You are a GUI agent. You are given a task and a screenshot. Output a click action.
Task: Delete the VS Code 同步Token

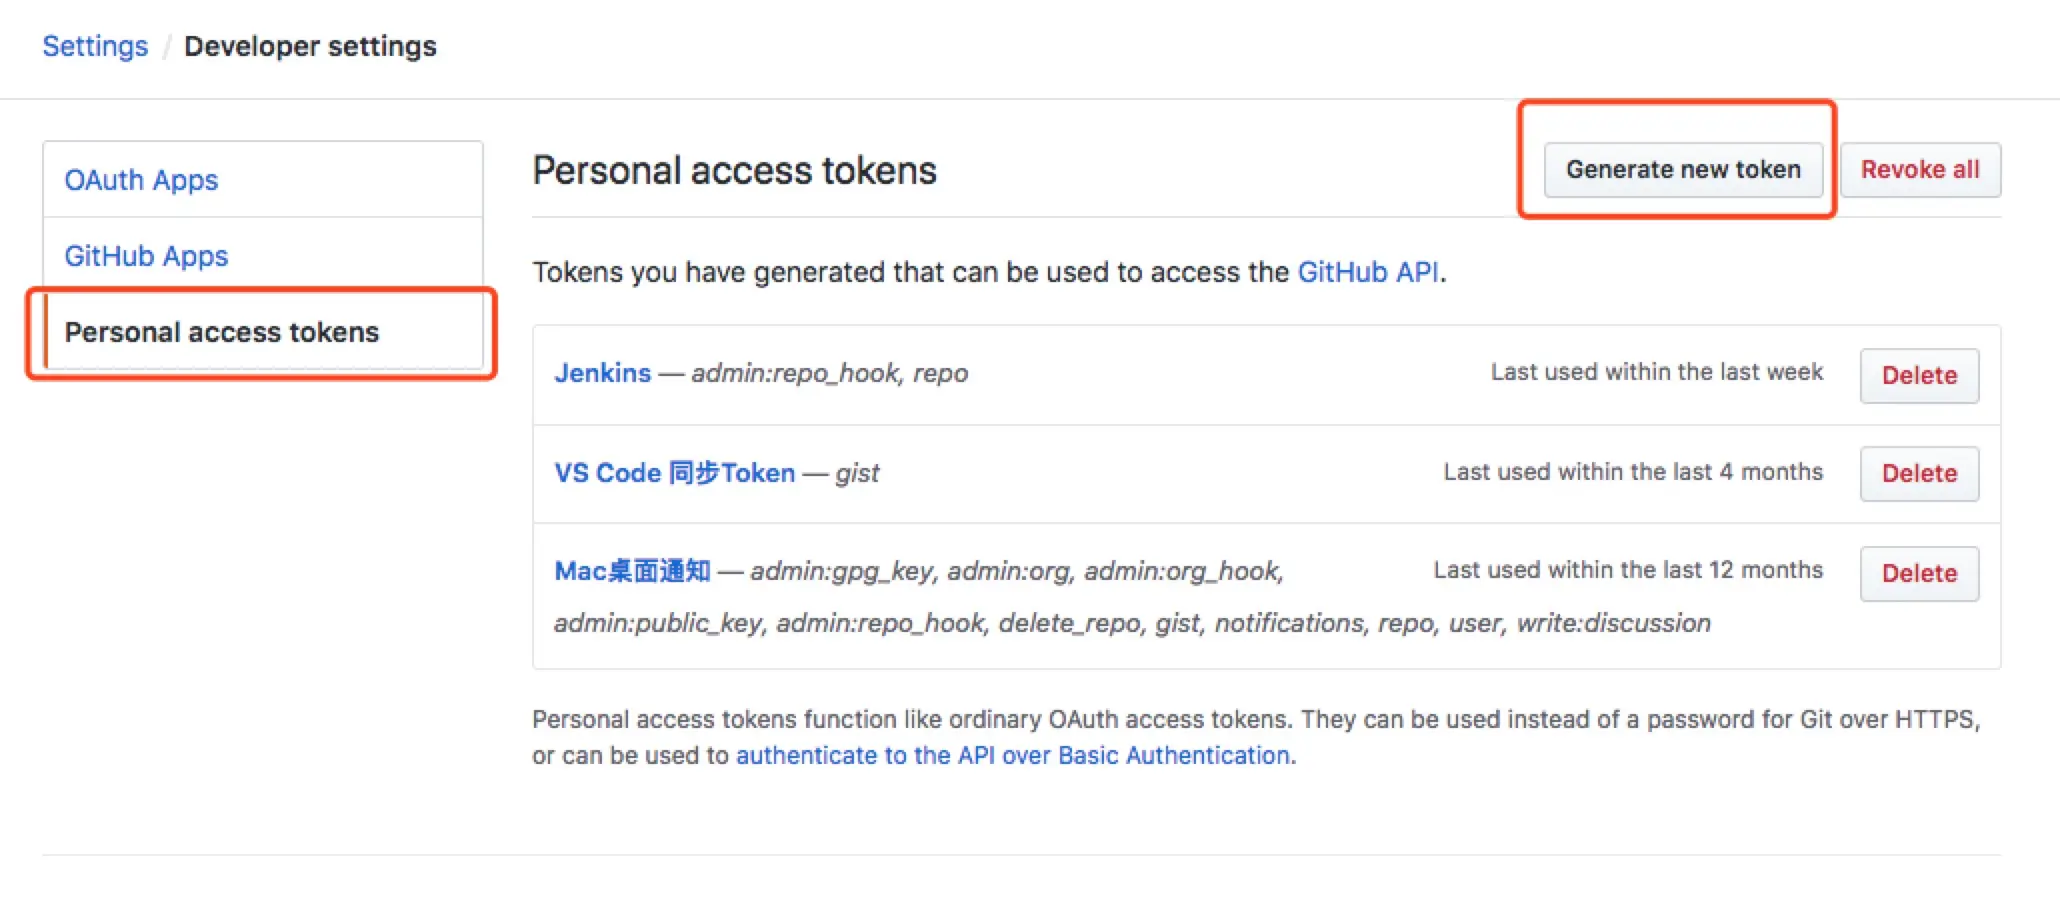pyautogui.click(x=1918, y=473)
